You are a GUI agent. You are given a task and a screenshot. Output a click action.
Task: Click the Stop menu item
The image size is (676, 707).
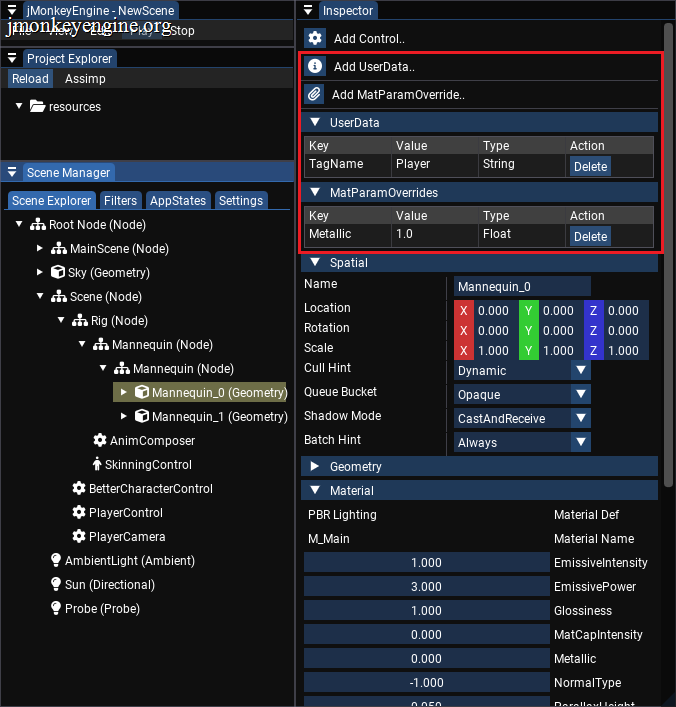(182, 31)
